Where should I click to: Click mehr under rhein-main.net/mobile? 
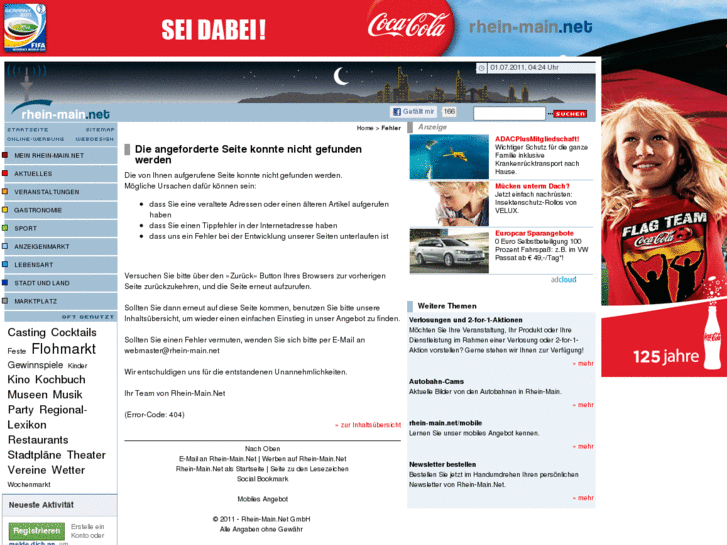click(583, 447)
